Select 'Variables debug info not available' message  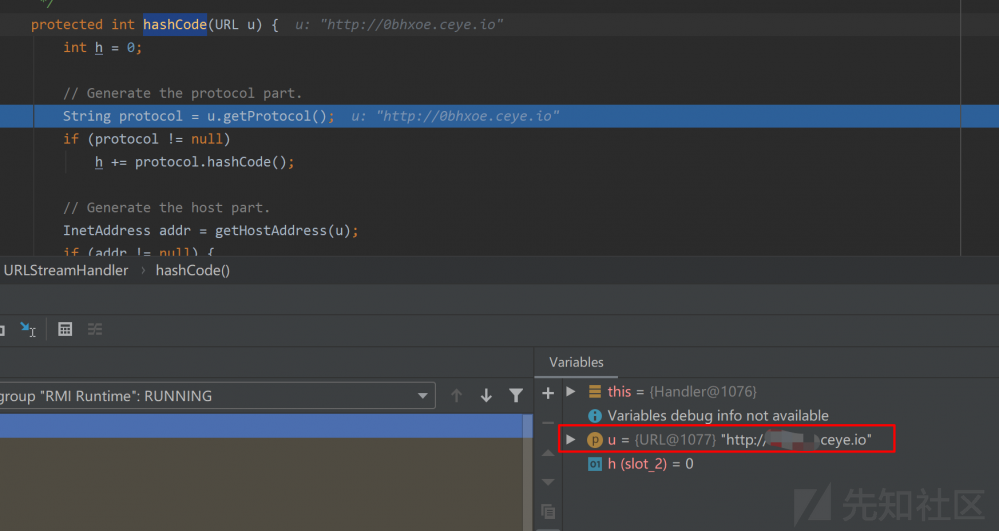(x=718, y=416)
